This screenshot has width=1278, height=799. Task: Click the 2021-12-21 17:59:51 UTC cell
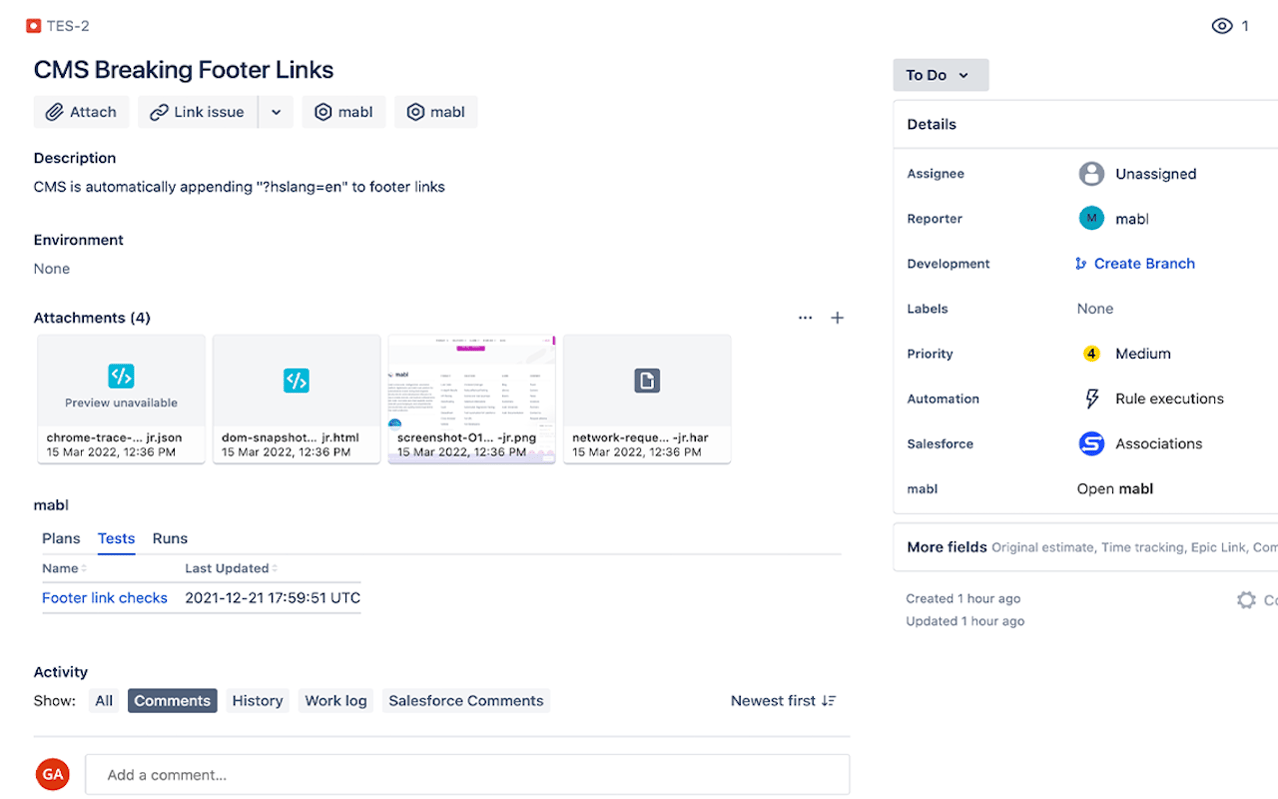(x=273, y=598)
